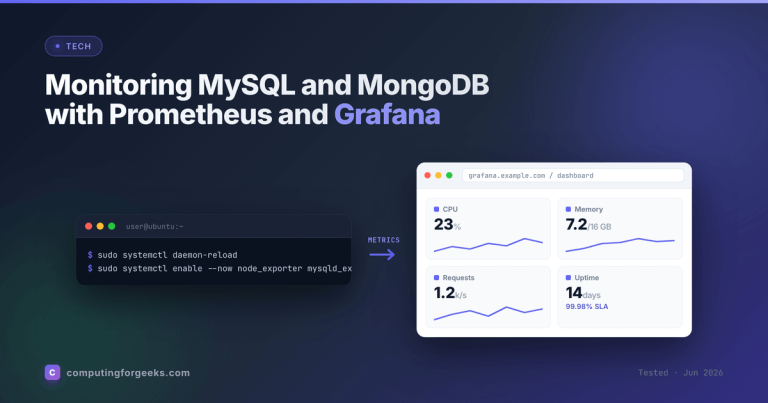Click the green dot in terminal title bar
Viewport: 768px width, 403px height.
tap(112, 226)
